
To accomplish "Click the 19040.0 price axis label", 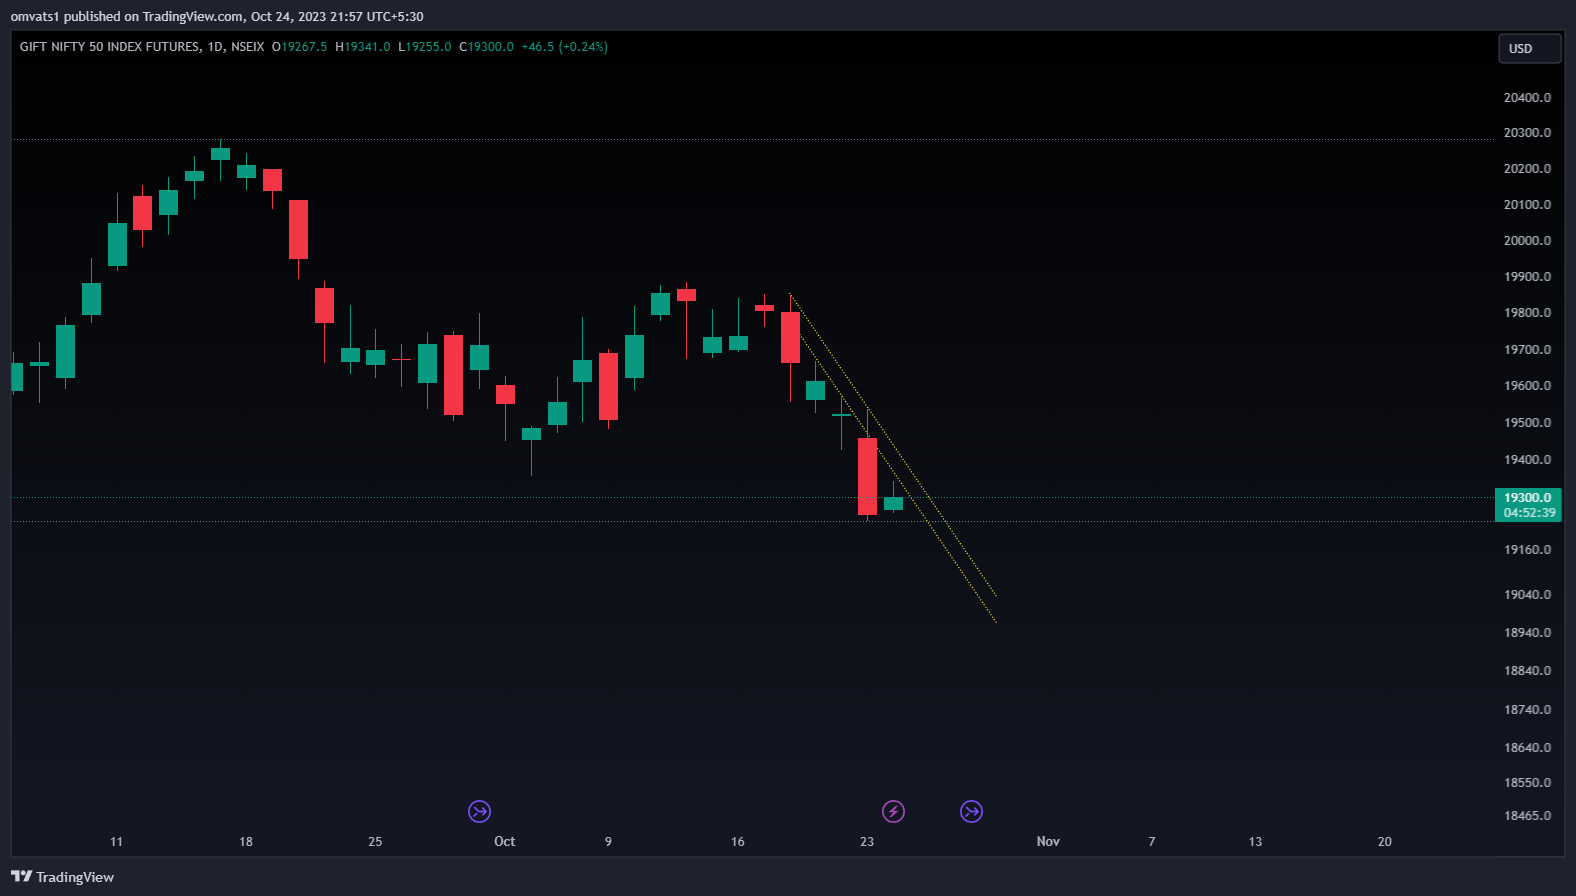I will (x=1527, y=594).
